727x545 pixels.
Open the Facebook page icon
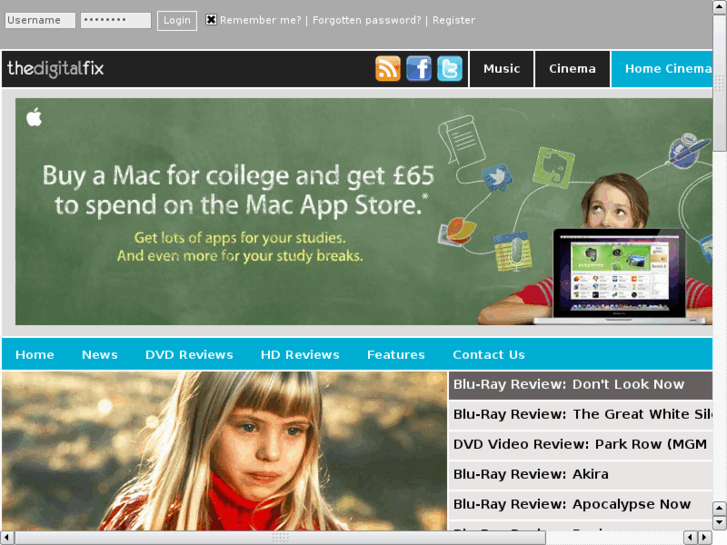point(419,69)
